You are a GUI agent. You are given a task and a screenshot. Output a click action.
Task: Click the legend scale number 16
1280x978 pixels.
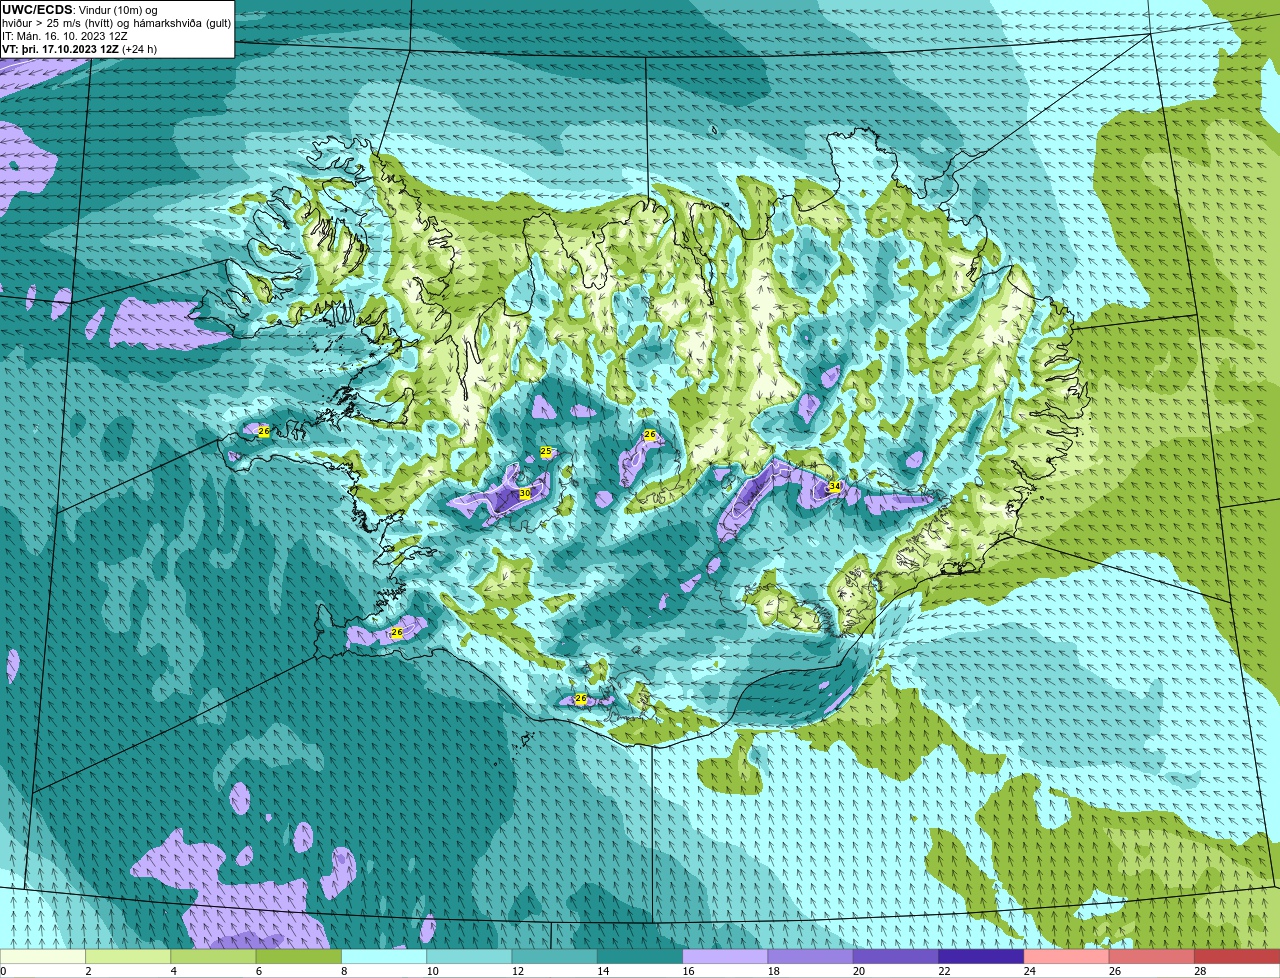point(688,971)
